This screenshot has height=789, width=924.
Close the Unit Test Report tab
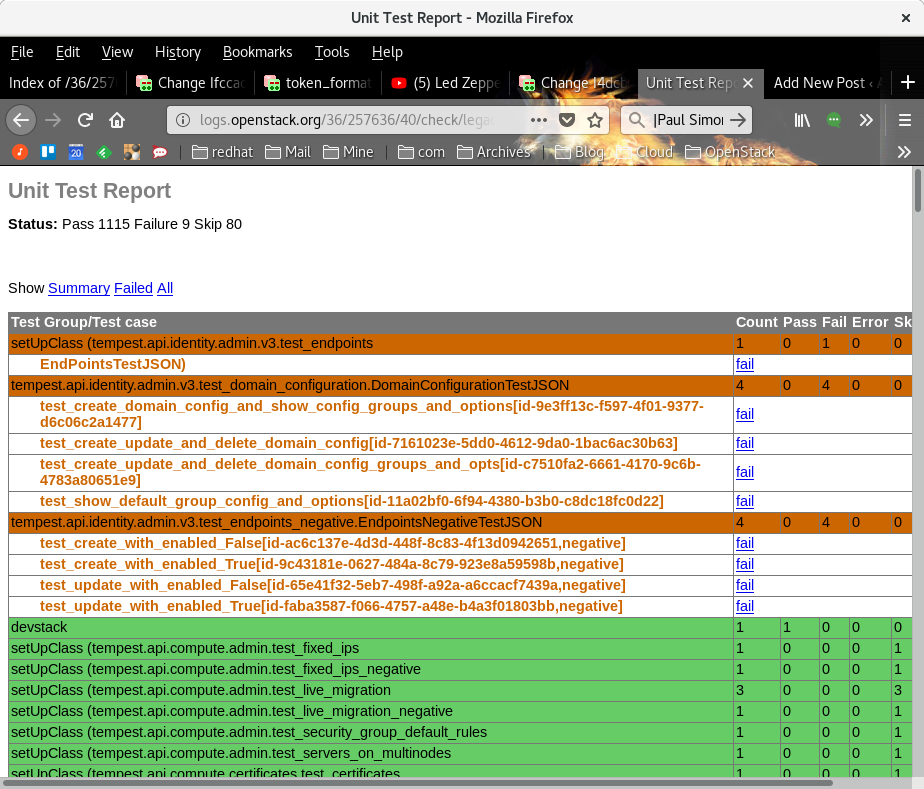748,83
